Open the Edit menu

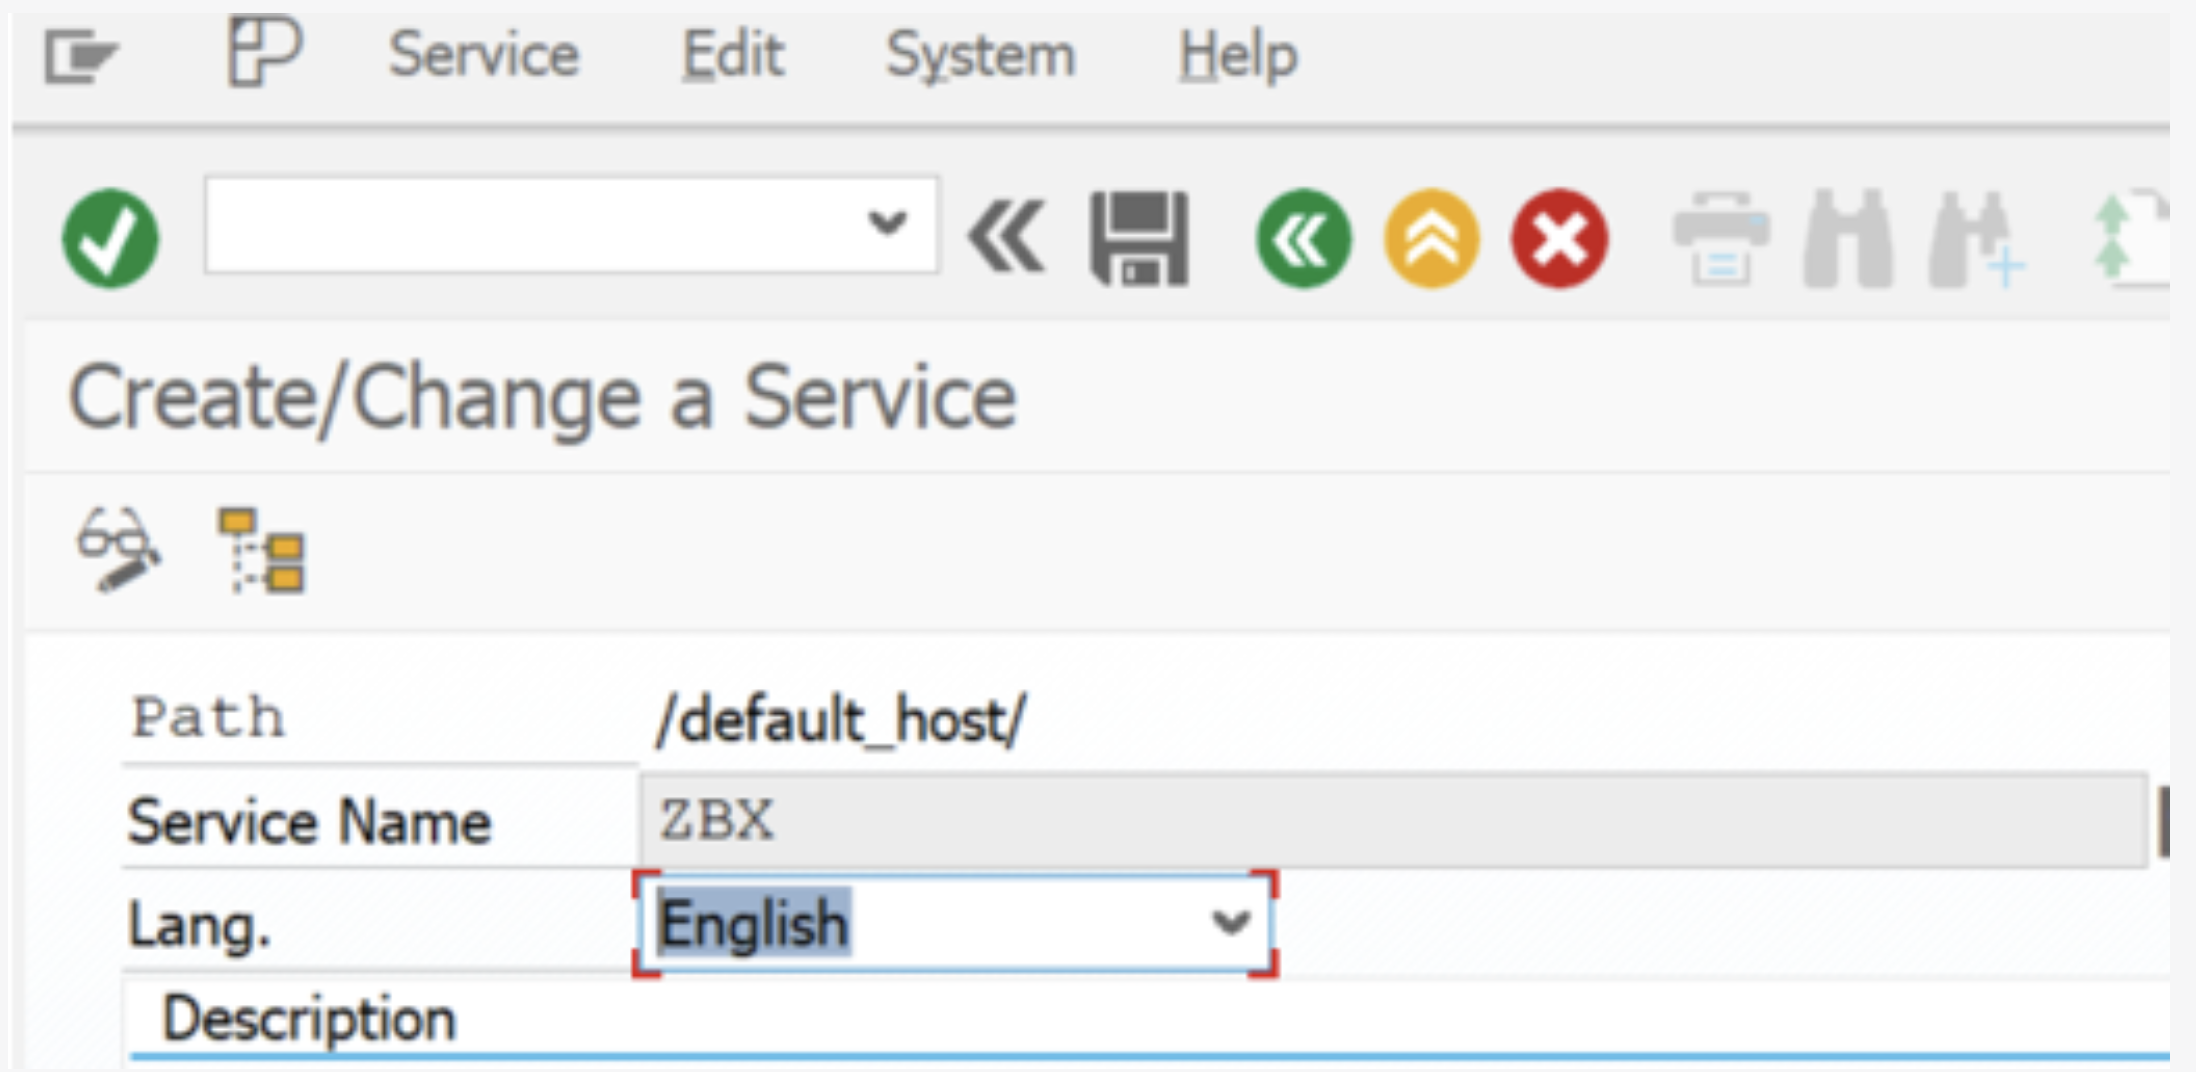(732, 54)
